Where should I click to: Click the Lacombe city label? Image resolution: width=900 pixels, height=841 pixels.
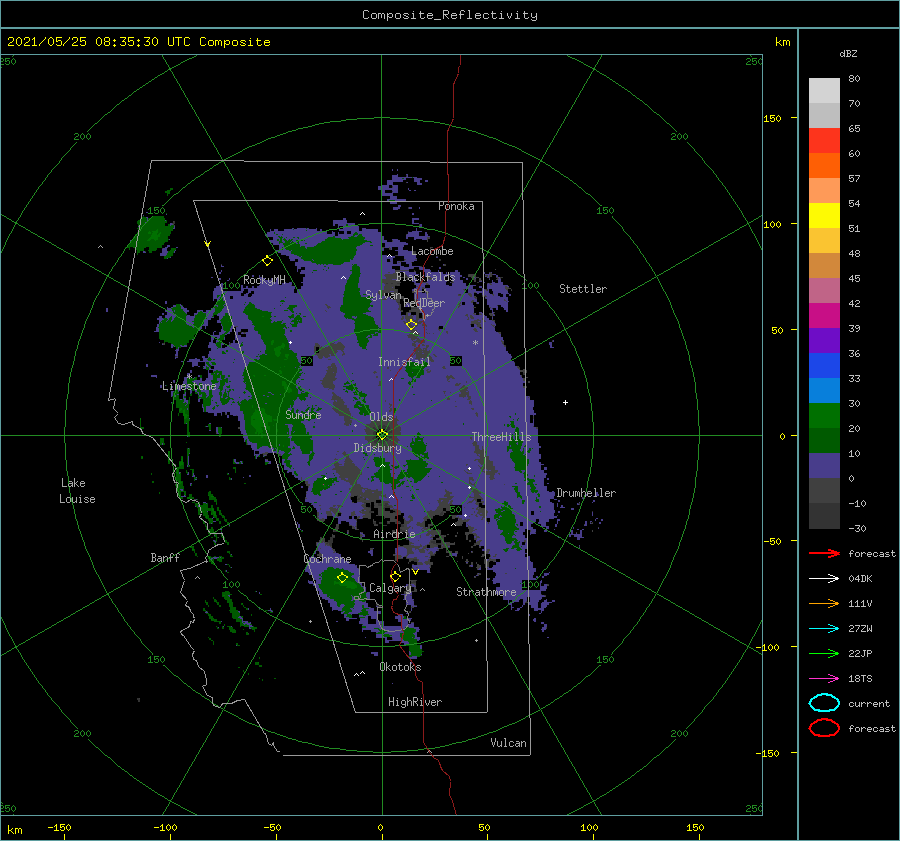(x=432, y=251)
